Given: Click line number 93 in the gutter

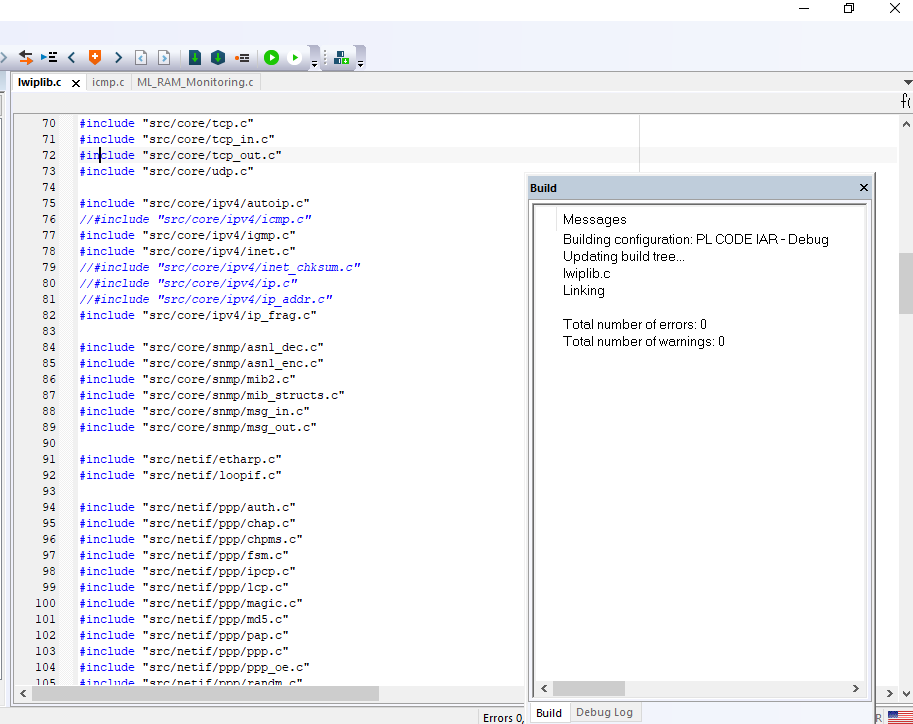Looking at the screenshot, I should click(49, 491).
